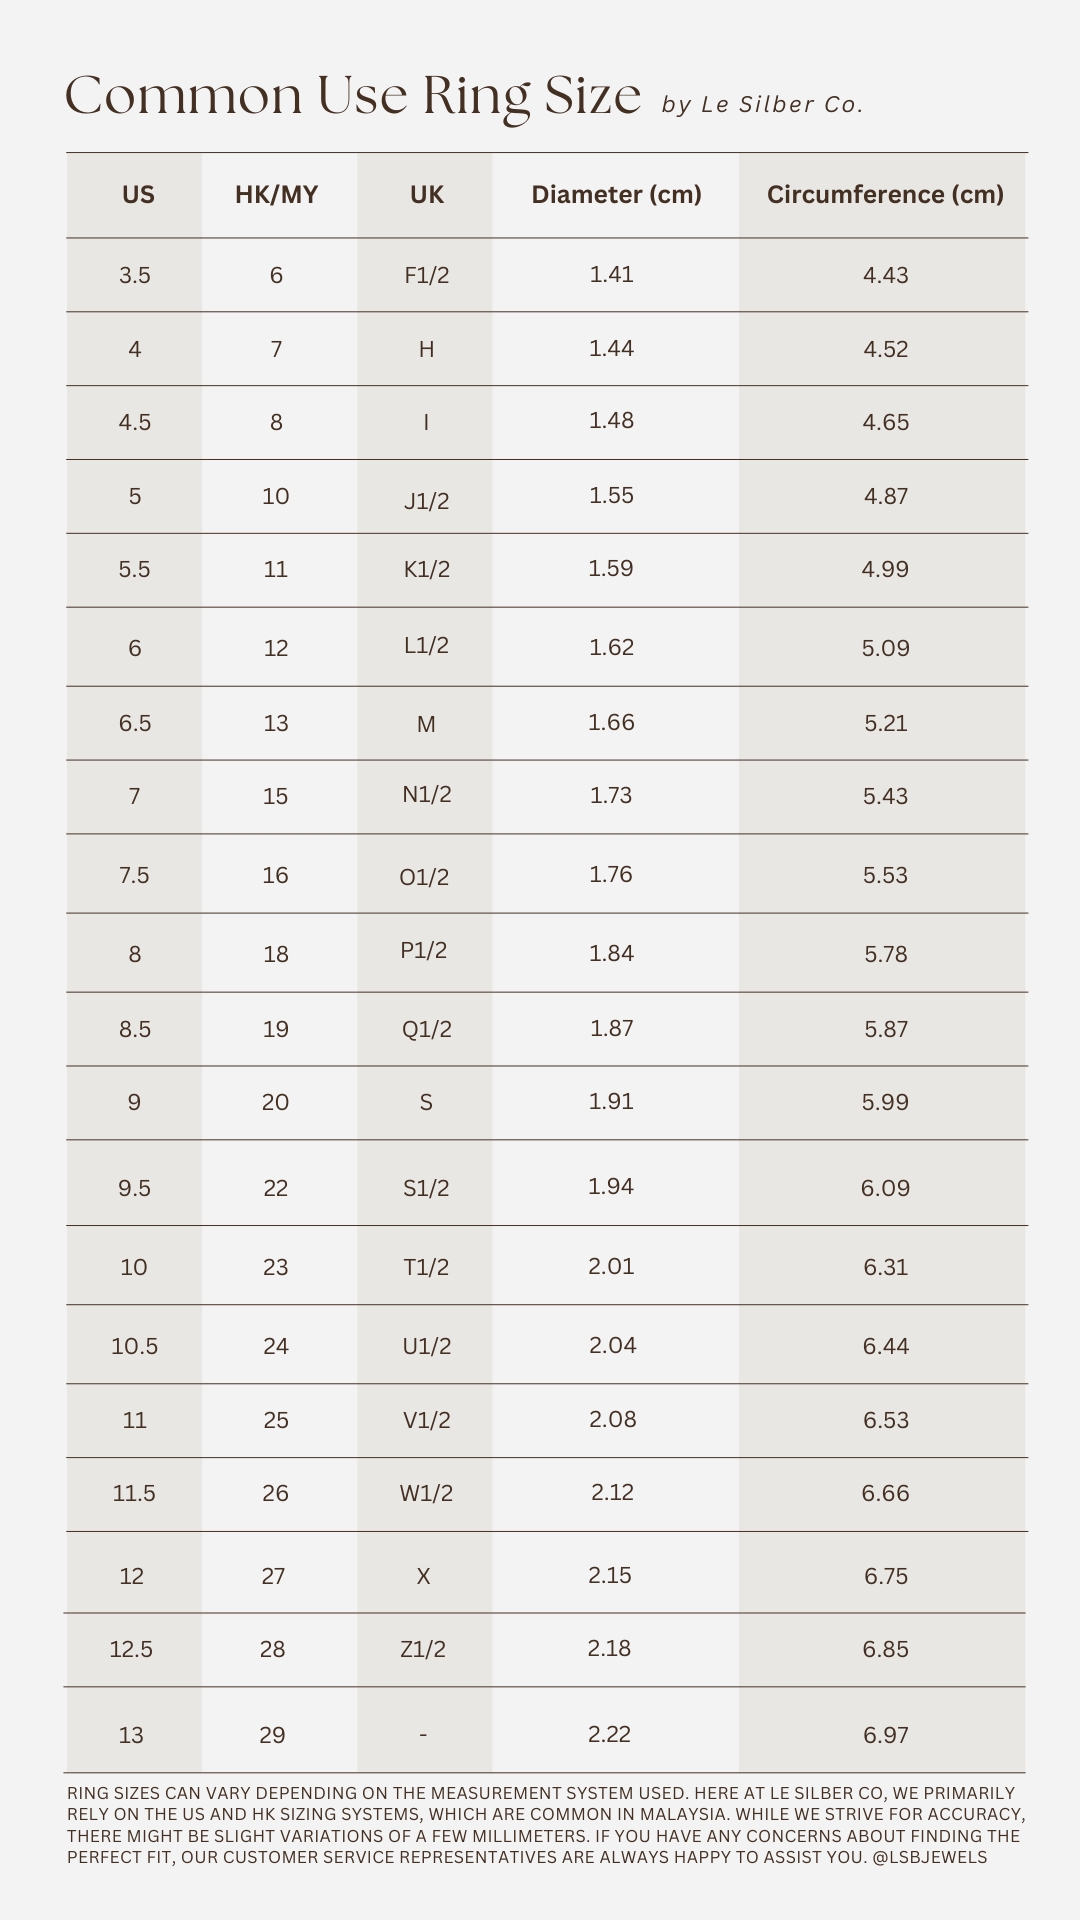Click the Circumference (cm) column header
The width and height of the screenshot is (1080, 1920).
pyautogui.click(x=885, y=195)
